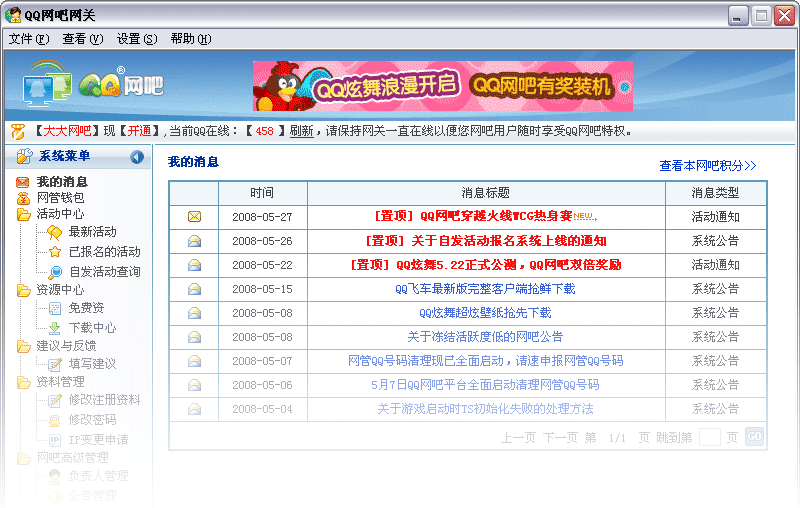Click the 已报名的活动 star icon
This screenshot has width=800, height=508.
coord(55,251)
